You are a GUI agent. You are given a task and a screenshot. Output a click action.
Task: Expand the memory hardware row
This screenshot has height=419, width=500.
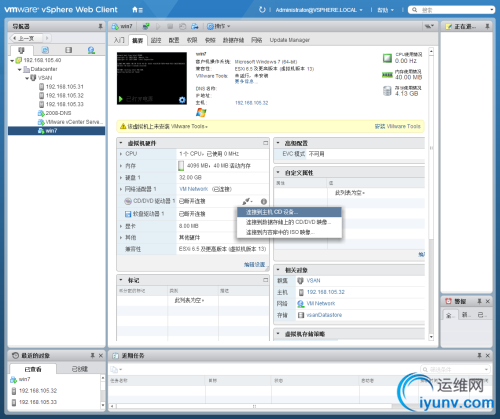tap(121, 166)
